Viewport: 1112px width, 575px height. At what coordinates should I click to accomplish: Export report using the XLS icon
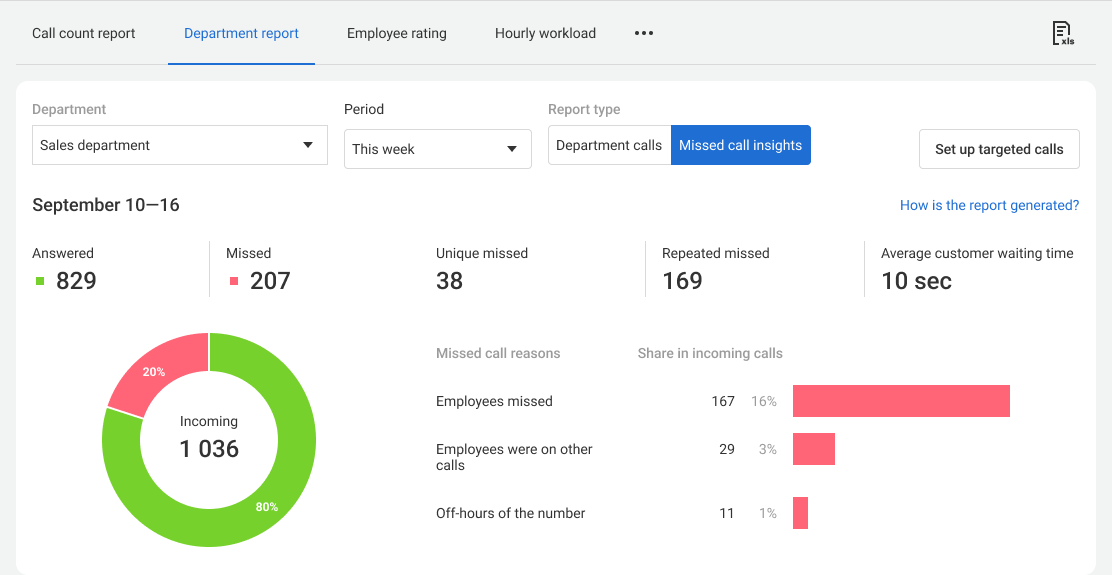coord(1062,33)
